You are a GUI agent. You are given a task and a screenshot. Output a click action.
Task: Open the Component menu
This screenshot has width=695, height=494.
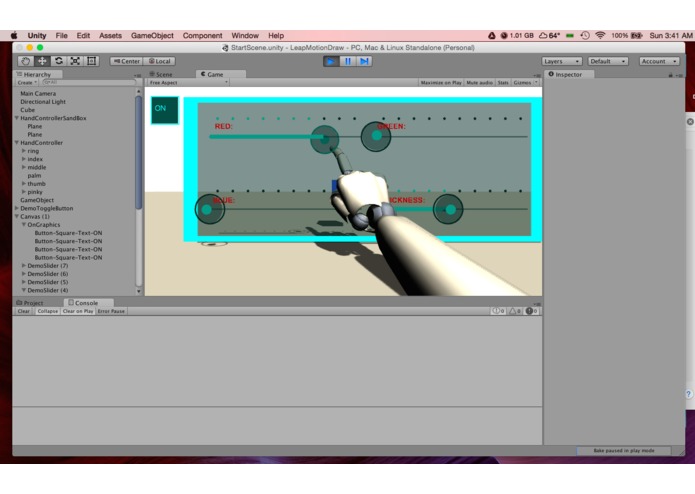pyautogui.click(x=203, y=35)
